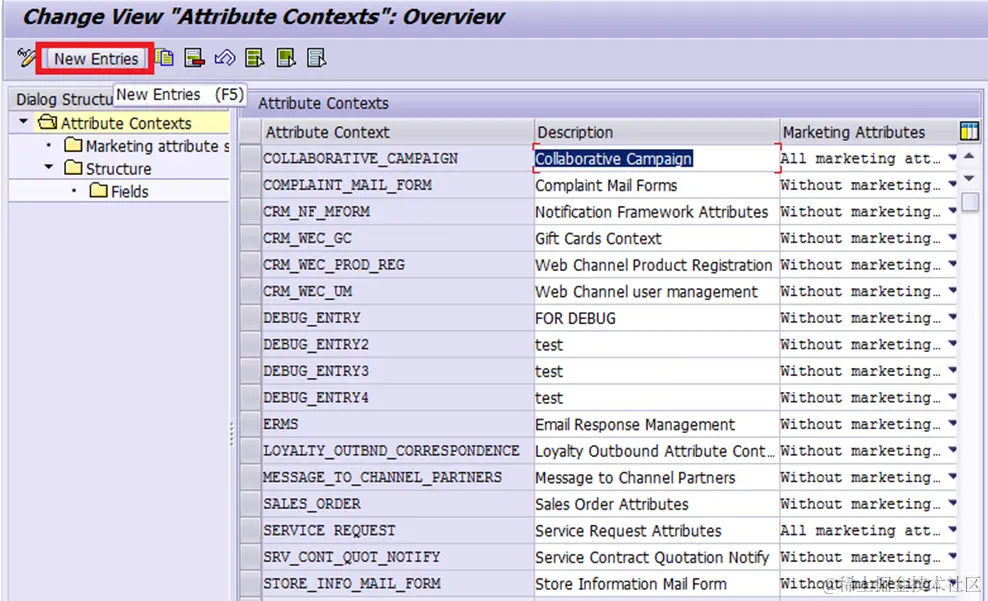Open the Fields folder in tree
Screen dimensions: 988x601
coord(120,191)
